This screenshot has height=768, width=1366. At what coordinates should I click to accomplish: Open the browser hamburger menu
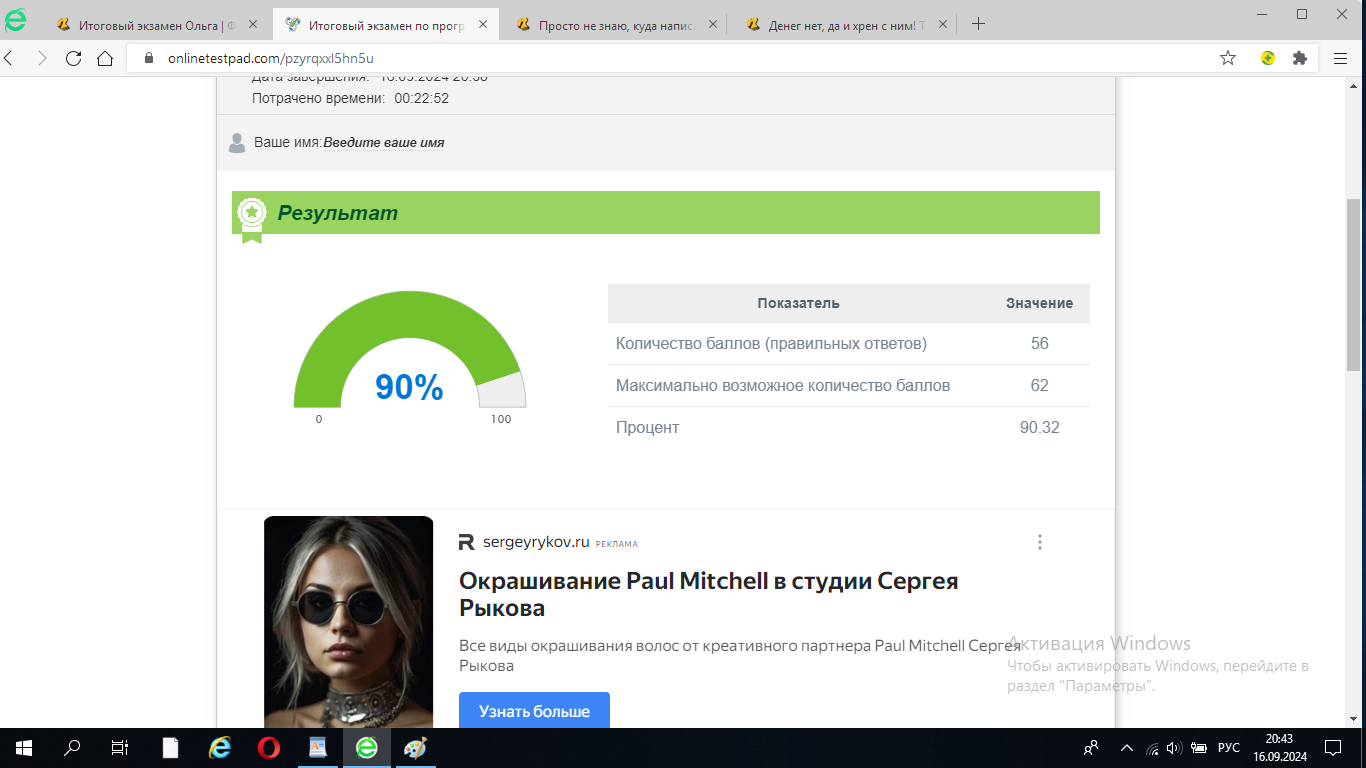tap(1340, 58)
